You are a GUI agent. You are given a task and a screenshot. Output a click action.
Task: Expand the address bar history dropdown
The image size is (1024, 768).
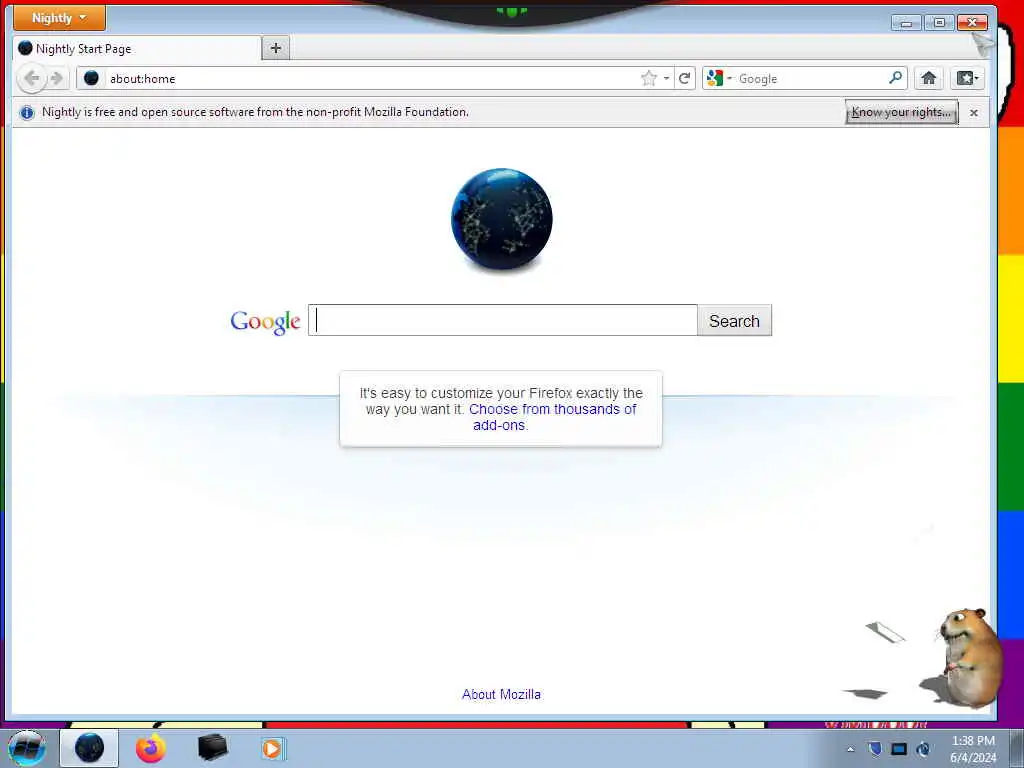(x=666, y=78)
